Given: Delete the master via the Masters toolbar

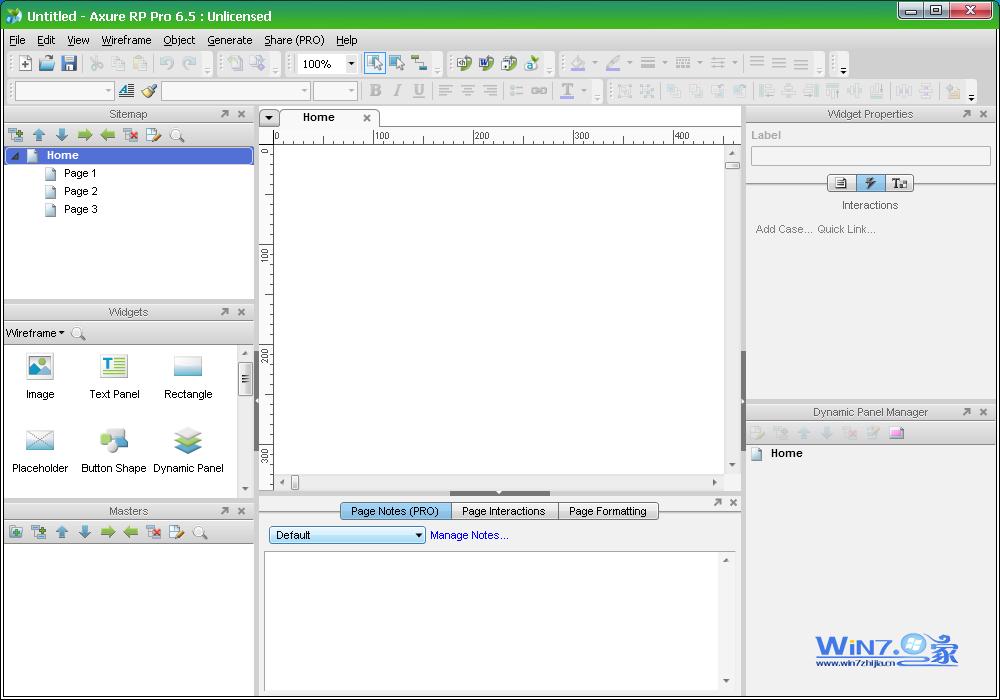Looking at the screenshot, I should point(154,532).
